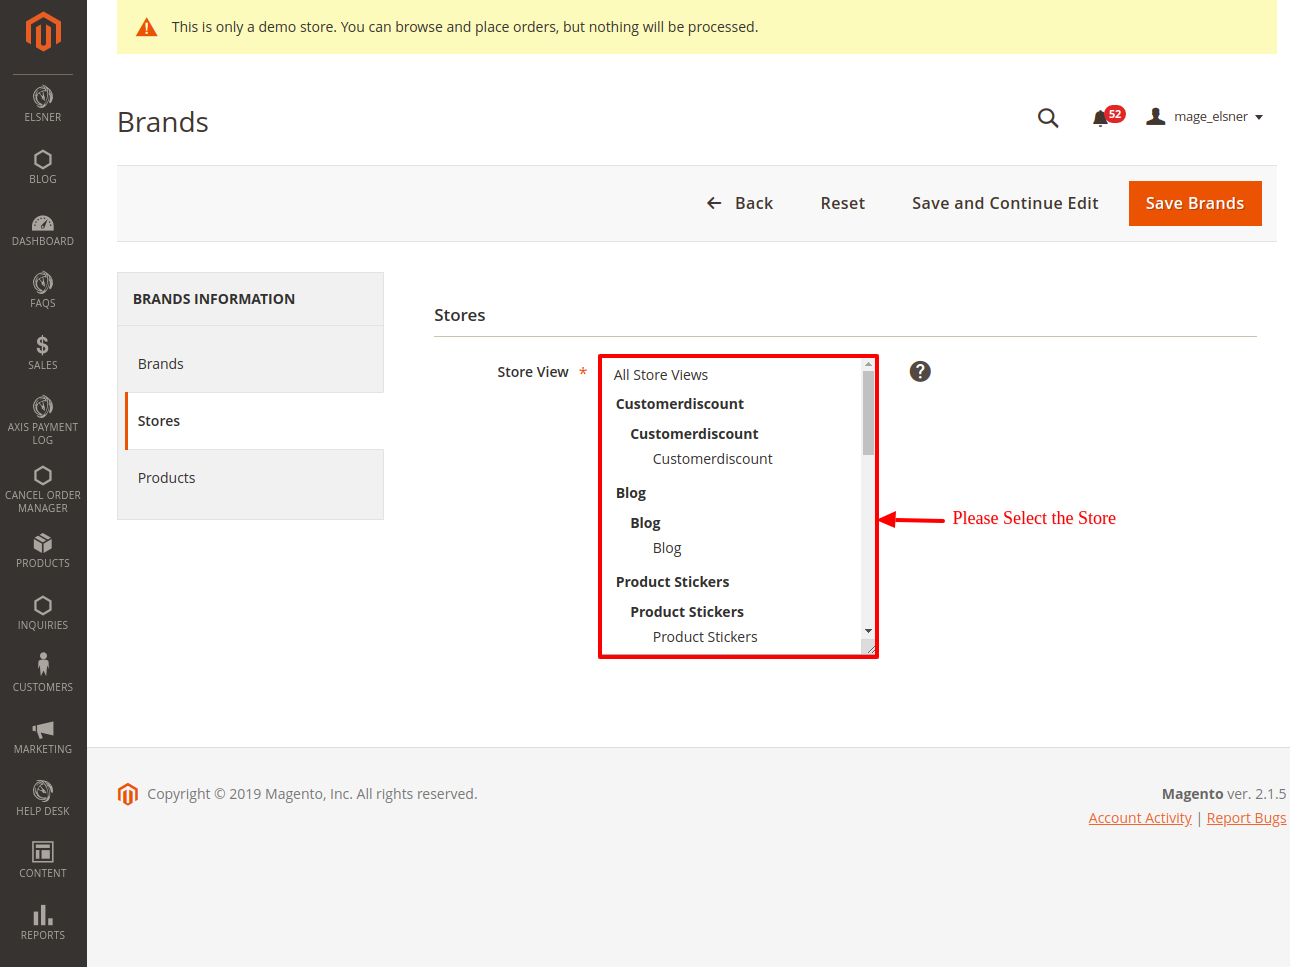Viewport: 1290px width, 967px height.
Task: Go Back to the previous page
Action: coord(740,203)
